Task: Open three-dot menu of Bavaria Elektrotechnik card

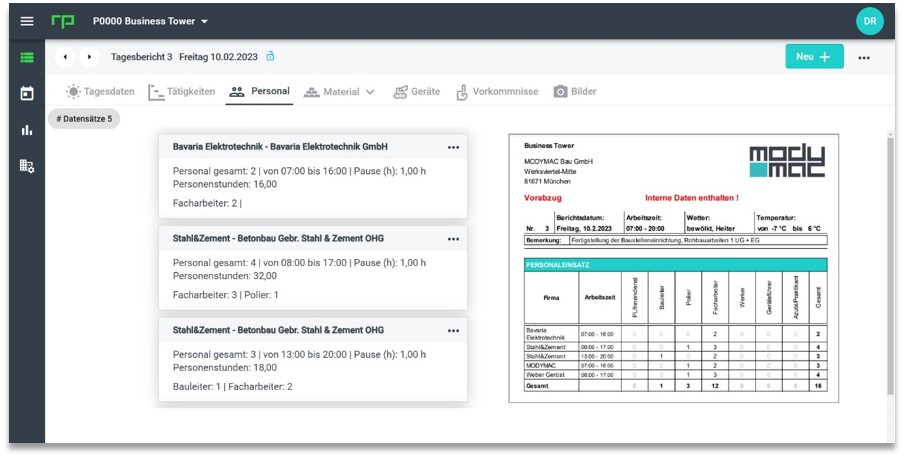Action: (x=454, y=148)
